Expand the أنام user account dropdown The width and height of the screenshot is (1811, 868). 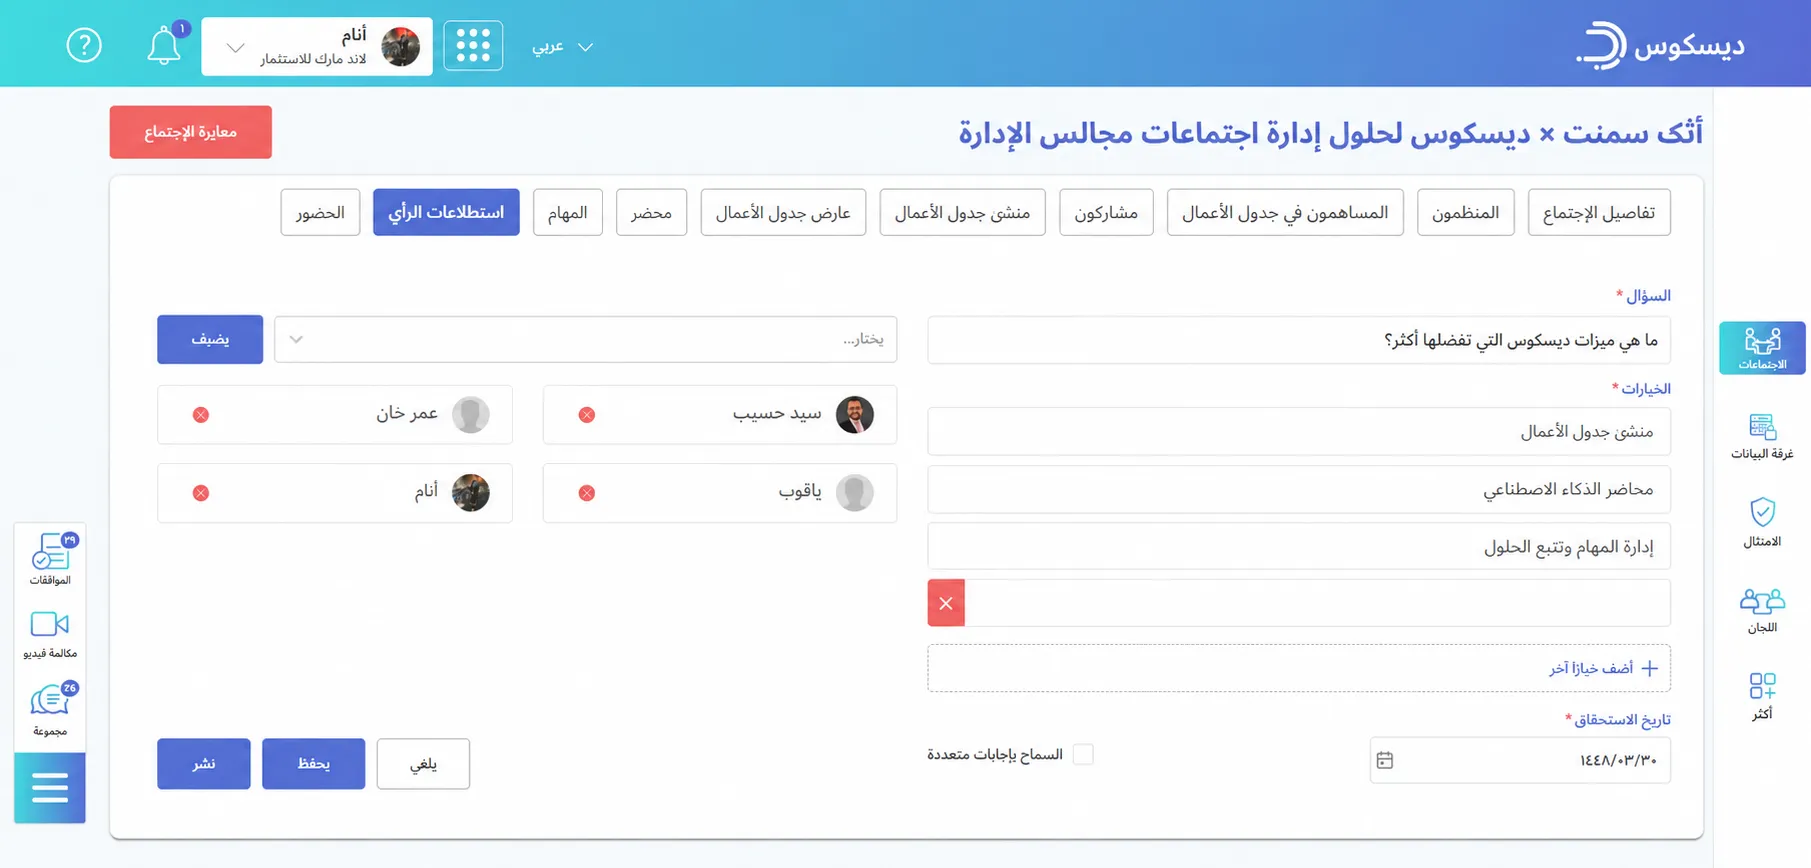click(317, 46)
